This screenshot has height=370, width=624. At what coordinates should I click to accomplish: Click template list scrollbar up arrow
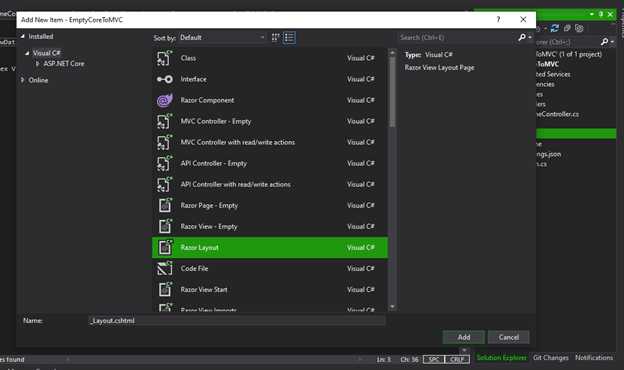[392, 53]
